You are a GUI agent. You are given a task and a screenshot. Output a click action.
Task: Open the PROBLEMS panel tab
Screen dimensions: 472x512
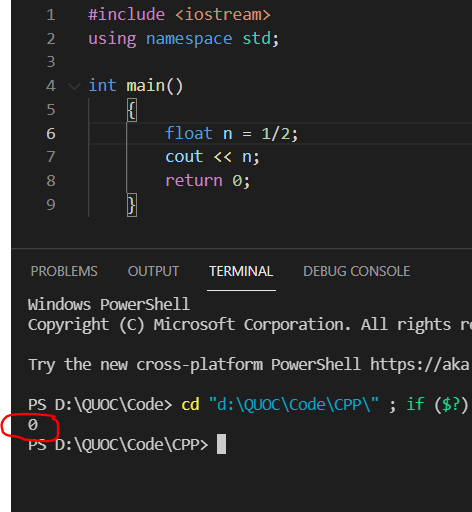click(x=64, y=271)
